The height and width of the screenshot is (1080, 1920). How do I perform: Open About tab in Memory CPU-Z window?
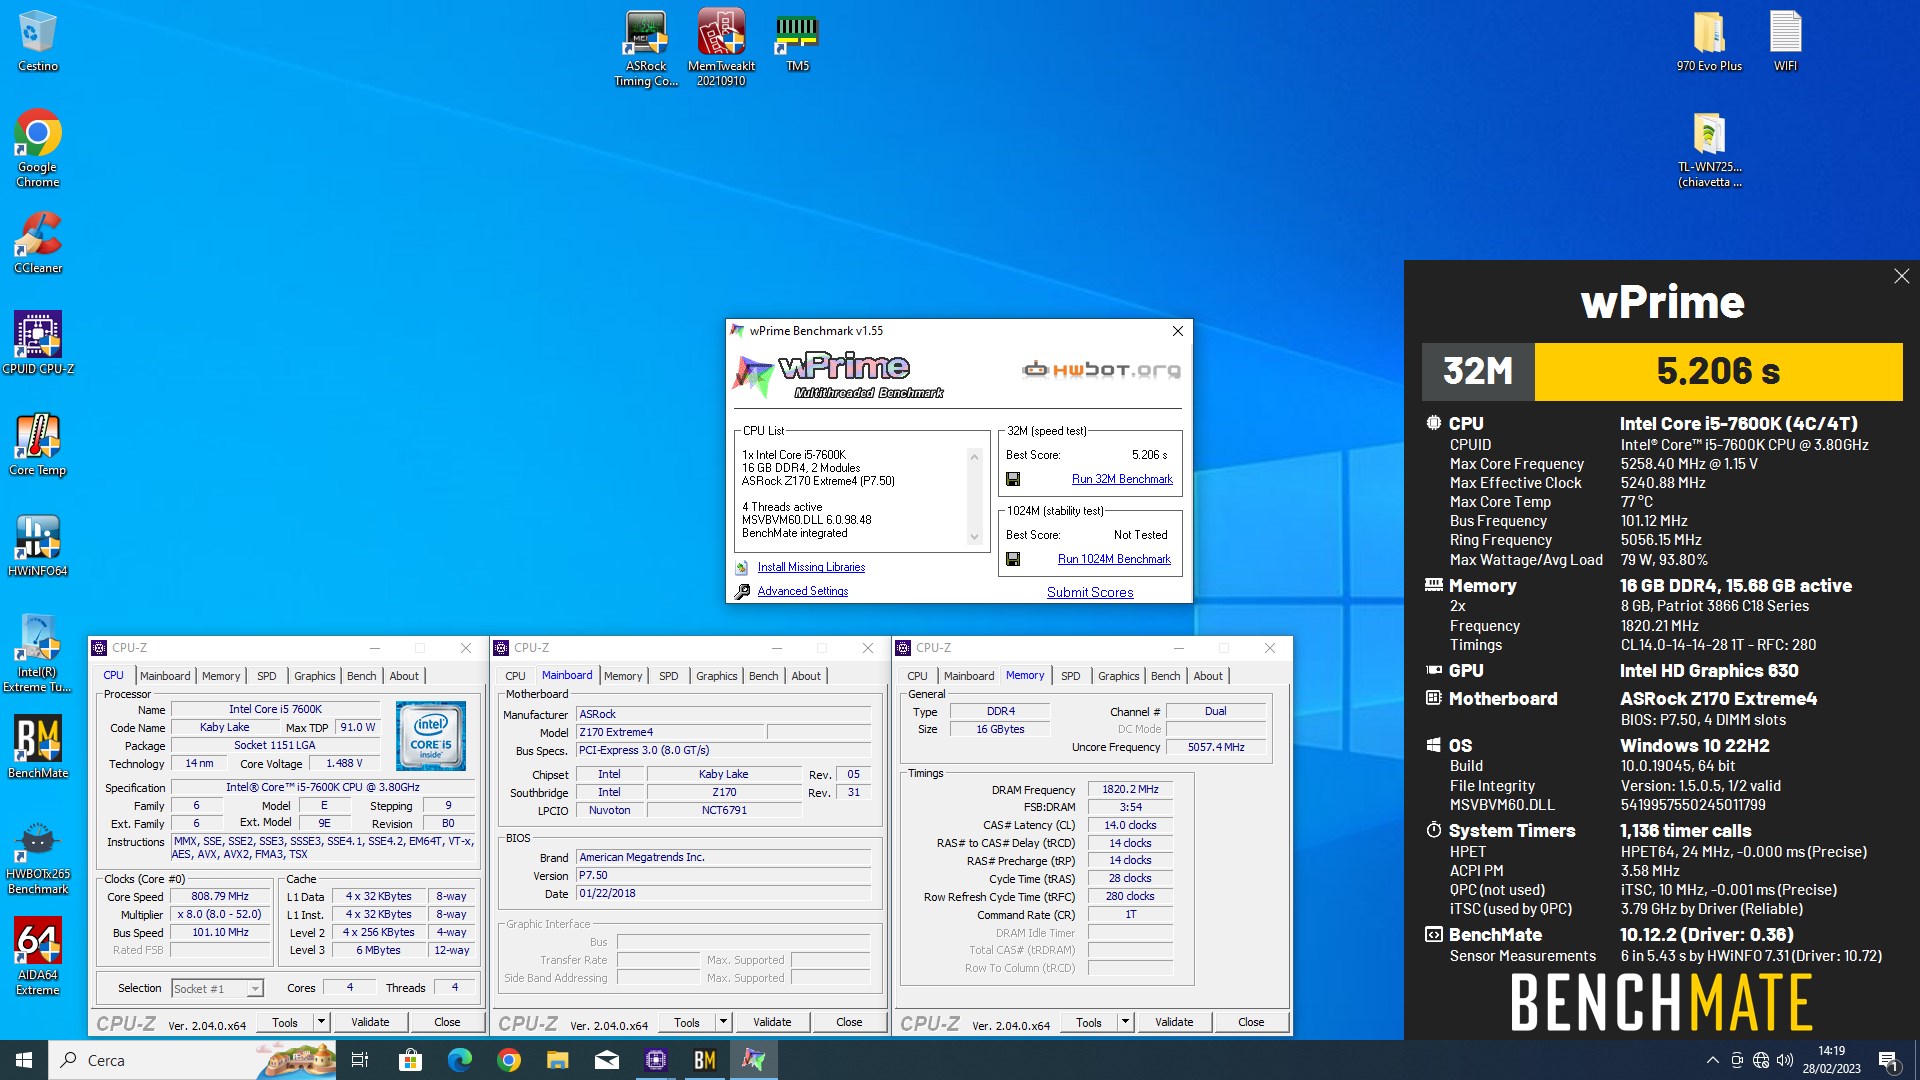coord(1207,676)
